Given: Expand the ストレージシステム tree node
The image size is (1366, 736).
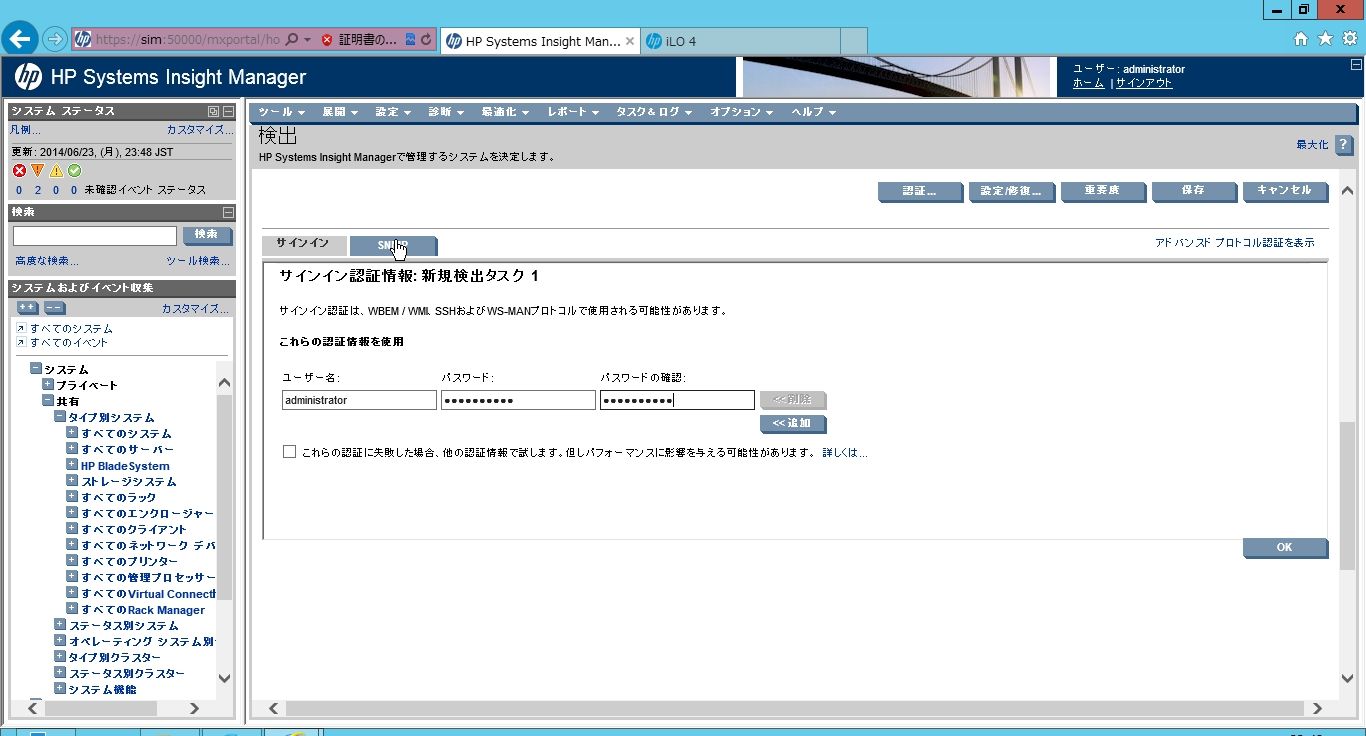Looking at the screenshot, I should tap(72, 481).
